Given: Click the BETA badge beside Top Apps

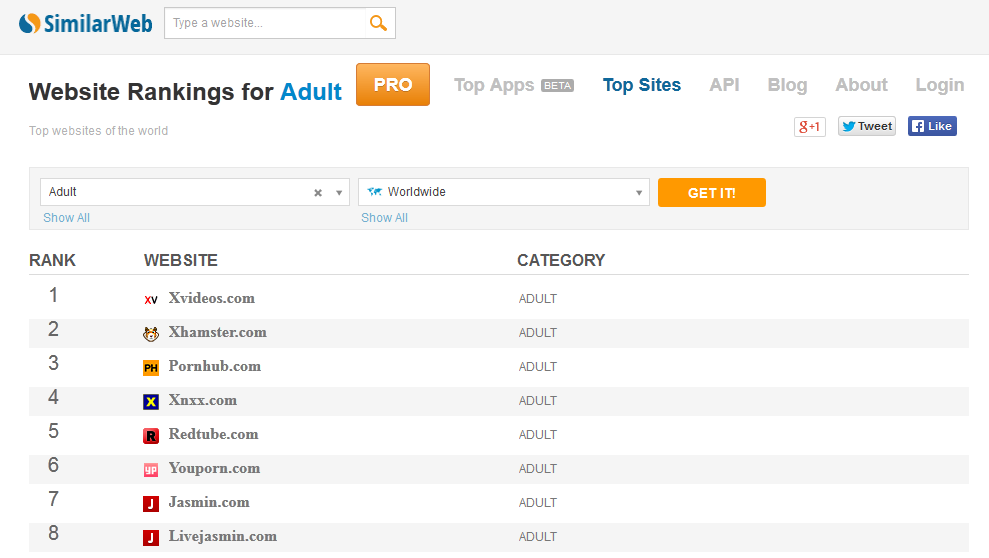Looking at the screenshot, I should pos(558,86).
